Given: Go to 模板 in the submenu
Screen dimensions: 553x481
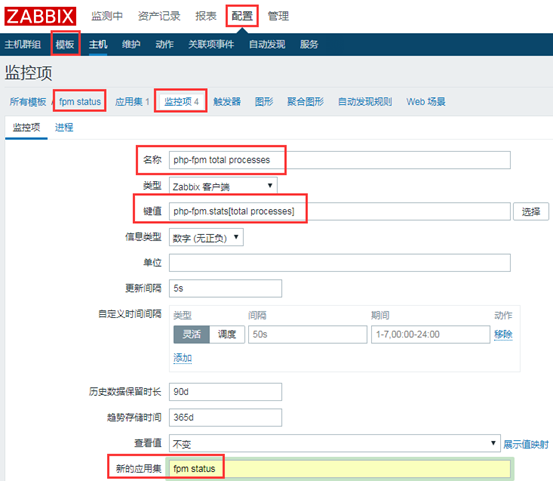Looking at the screenshot, I should point(65,44).
